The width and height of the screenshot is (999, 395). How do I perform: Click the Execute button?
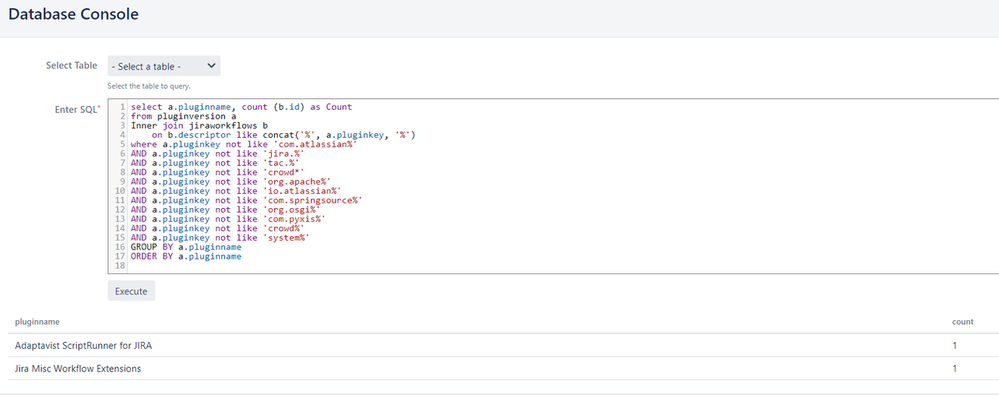coord(131,291)
